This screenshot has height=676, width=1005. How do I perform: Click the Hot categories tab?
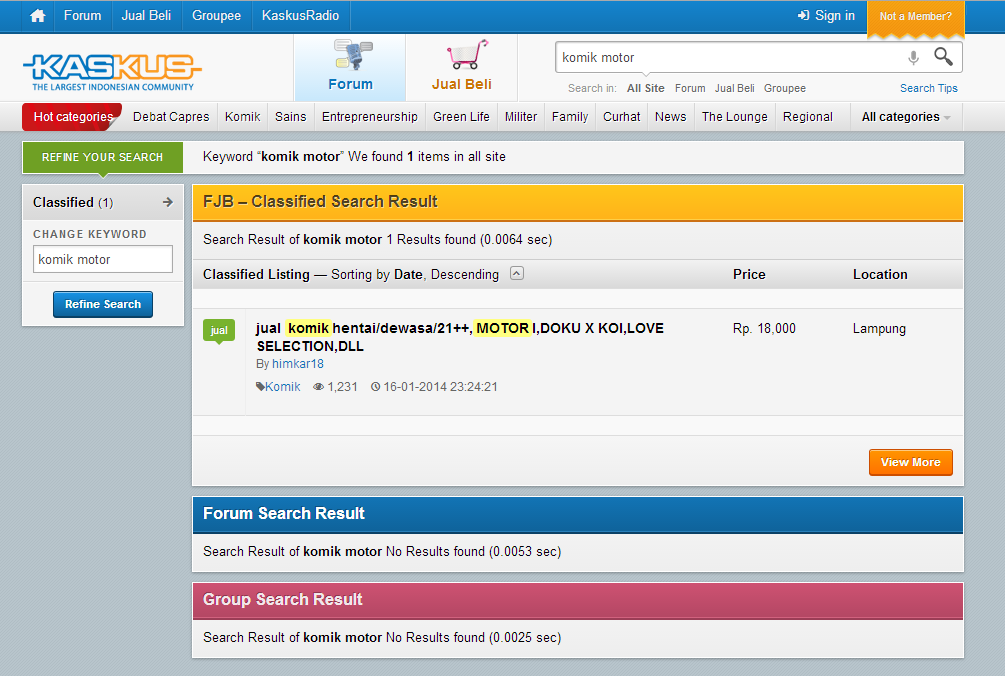(72, 117)
